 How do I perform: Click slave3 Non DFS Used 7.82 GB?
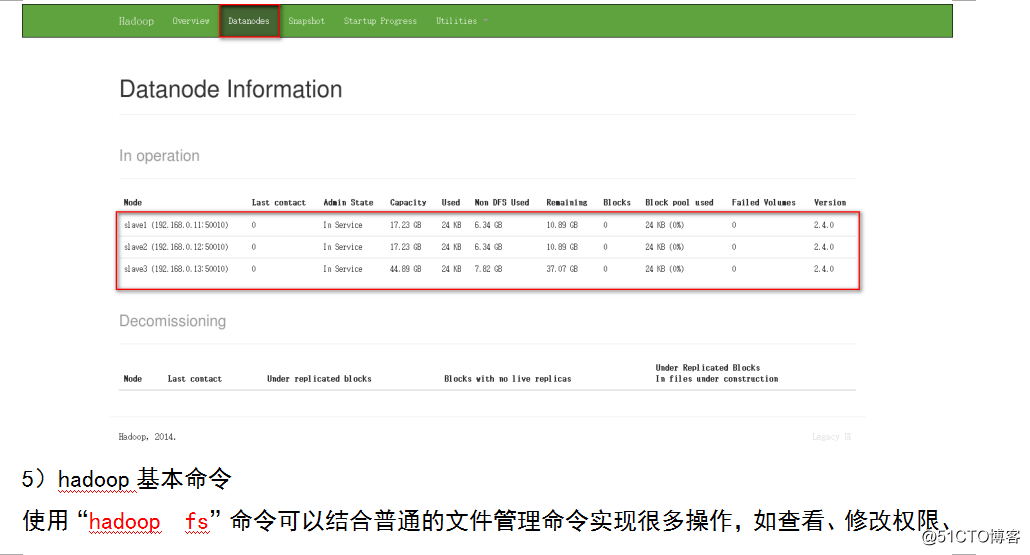point(488,269)
